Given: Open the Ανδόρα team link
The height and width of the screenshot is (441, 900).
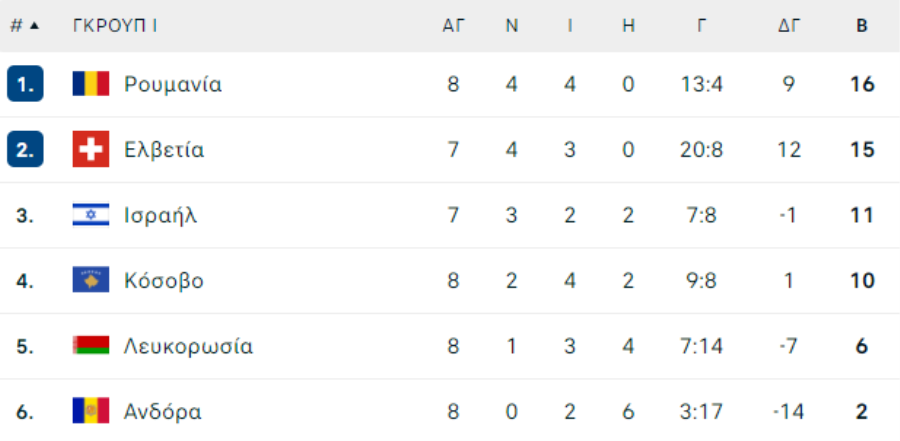Looking at the screenshot, I should [x=163, y=412].
